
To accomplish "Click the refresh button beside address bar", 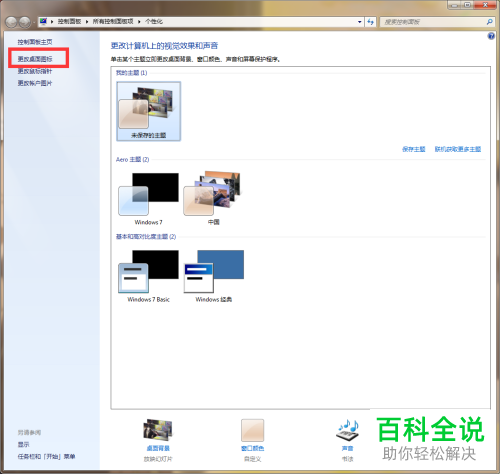I will point(370,22).
